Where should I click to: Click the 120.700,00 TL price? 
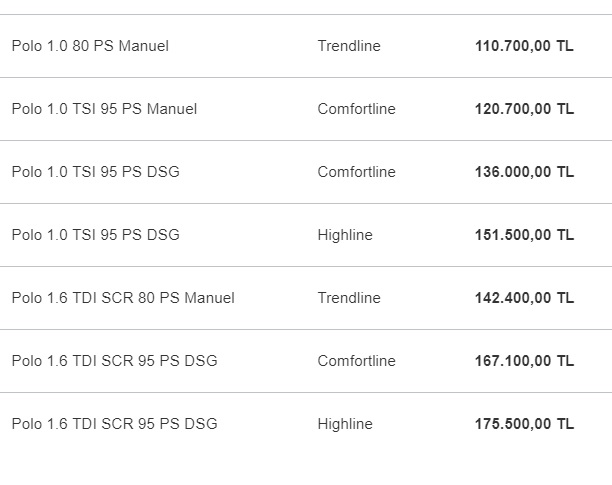524,109
